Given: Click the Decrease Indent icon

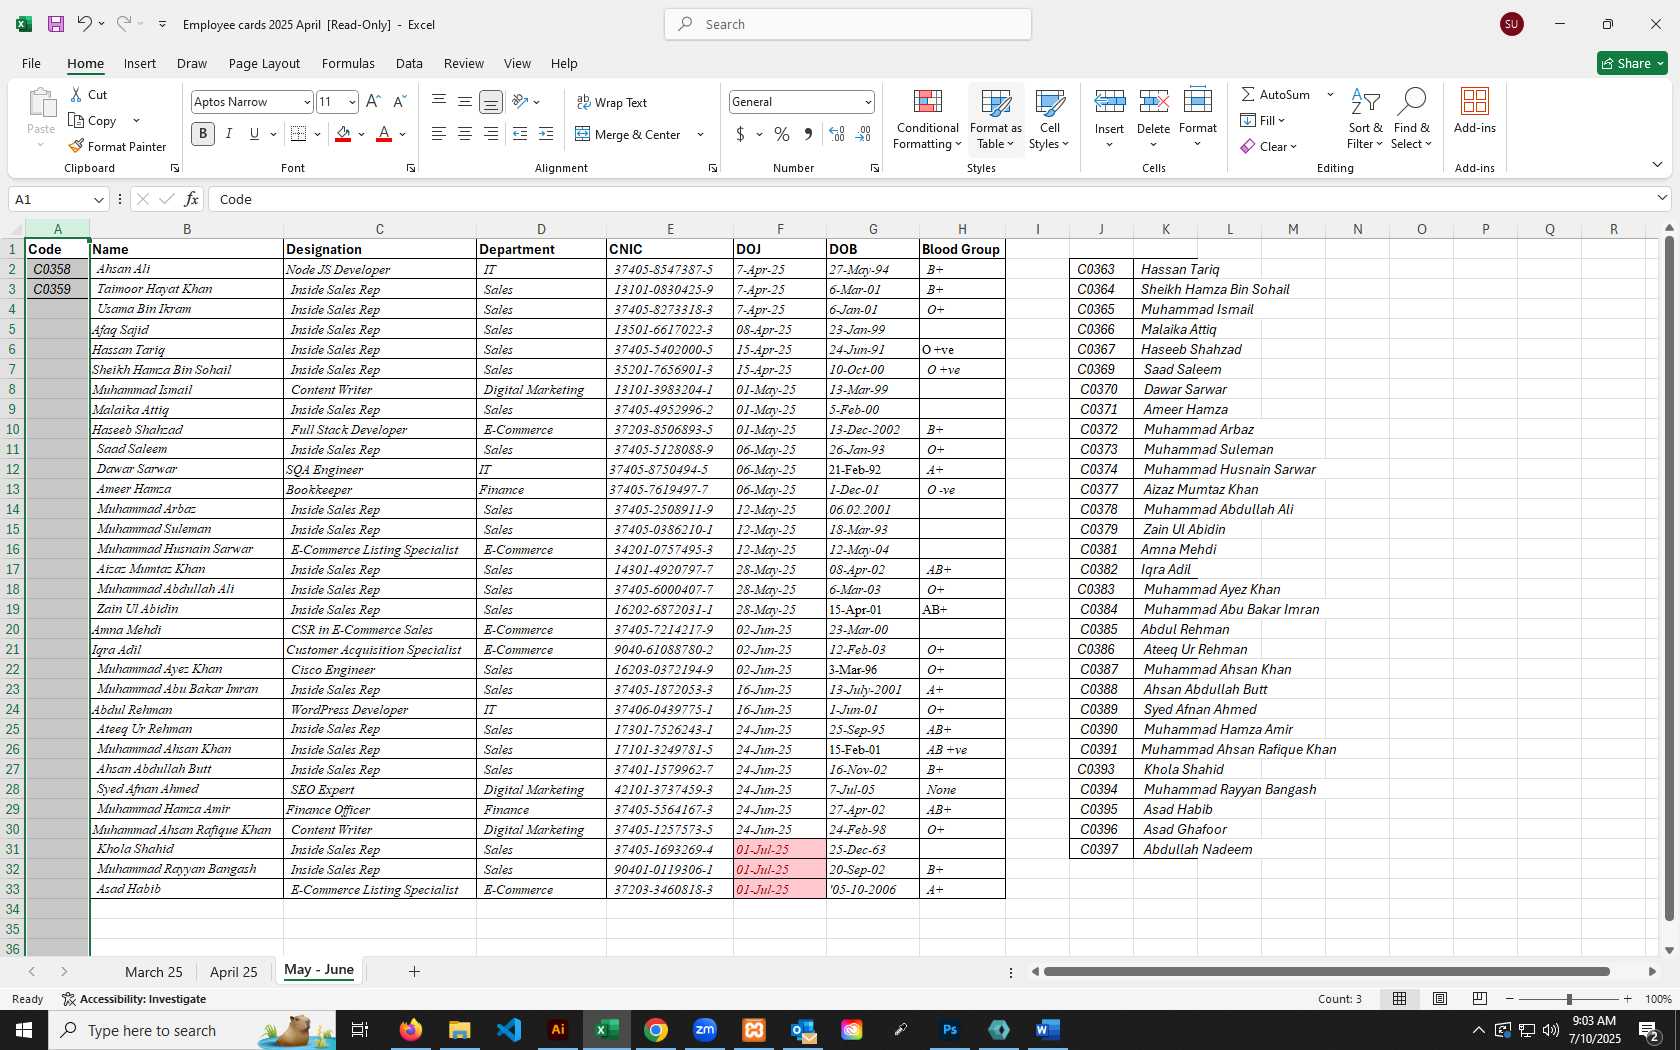Looking at the screenshot, I should 520,134.
